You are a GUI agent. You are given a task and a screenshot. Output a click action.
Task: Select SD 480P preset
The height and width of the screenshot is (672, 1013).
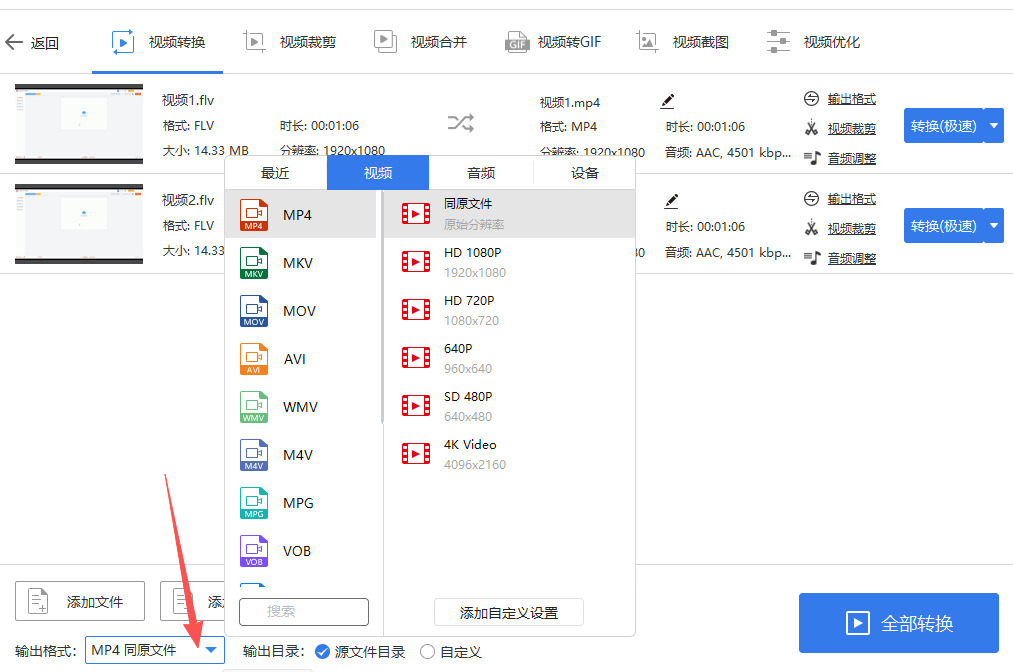point(509,406)
